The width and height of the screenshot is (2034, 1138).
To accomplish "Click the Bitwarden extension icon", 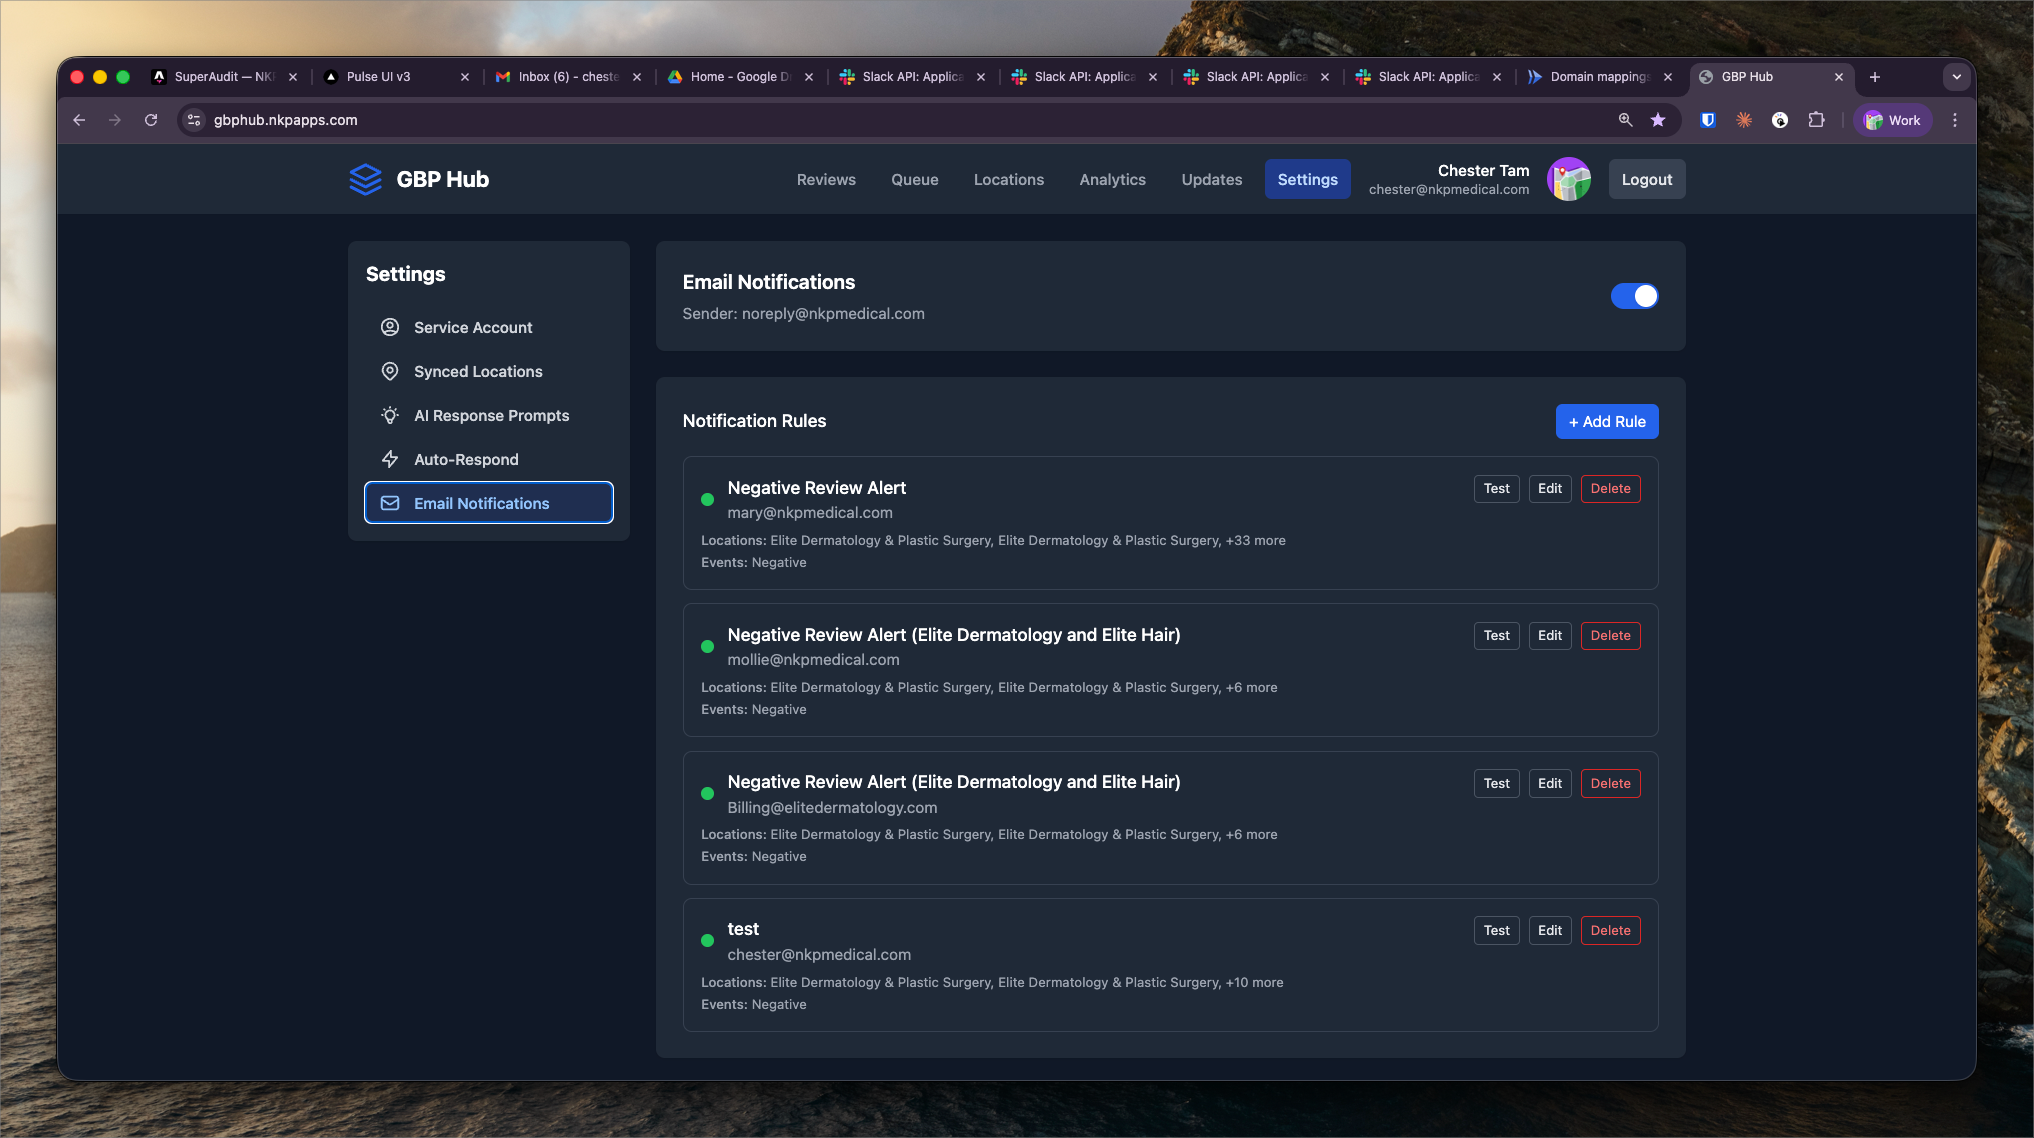I will [x=1708, y=120].
